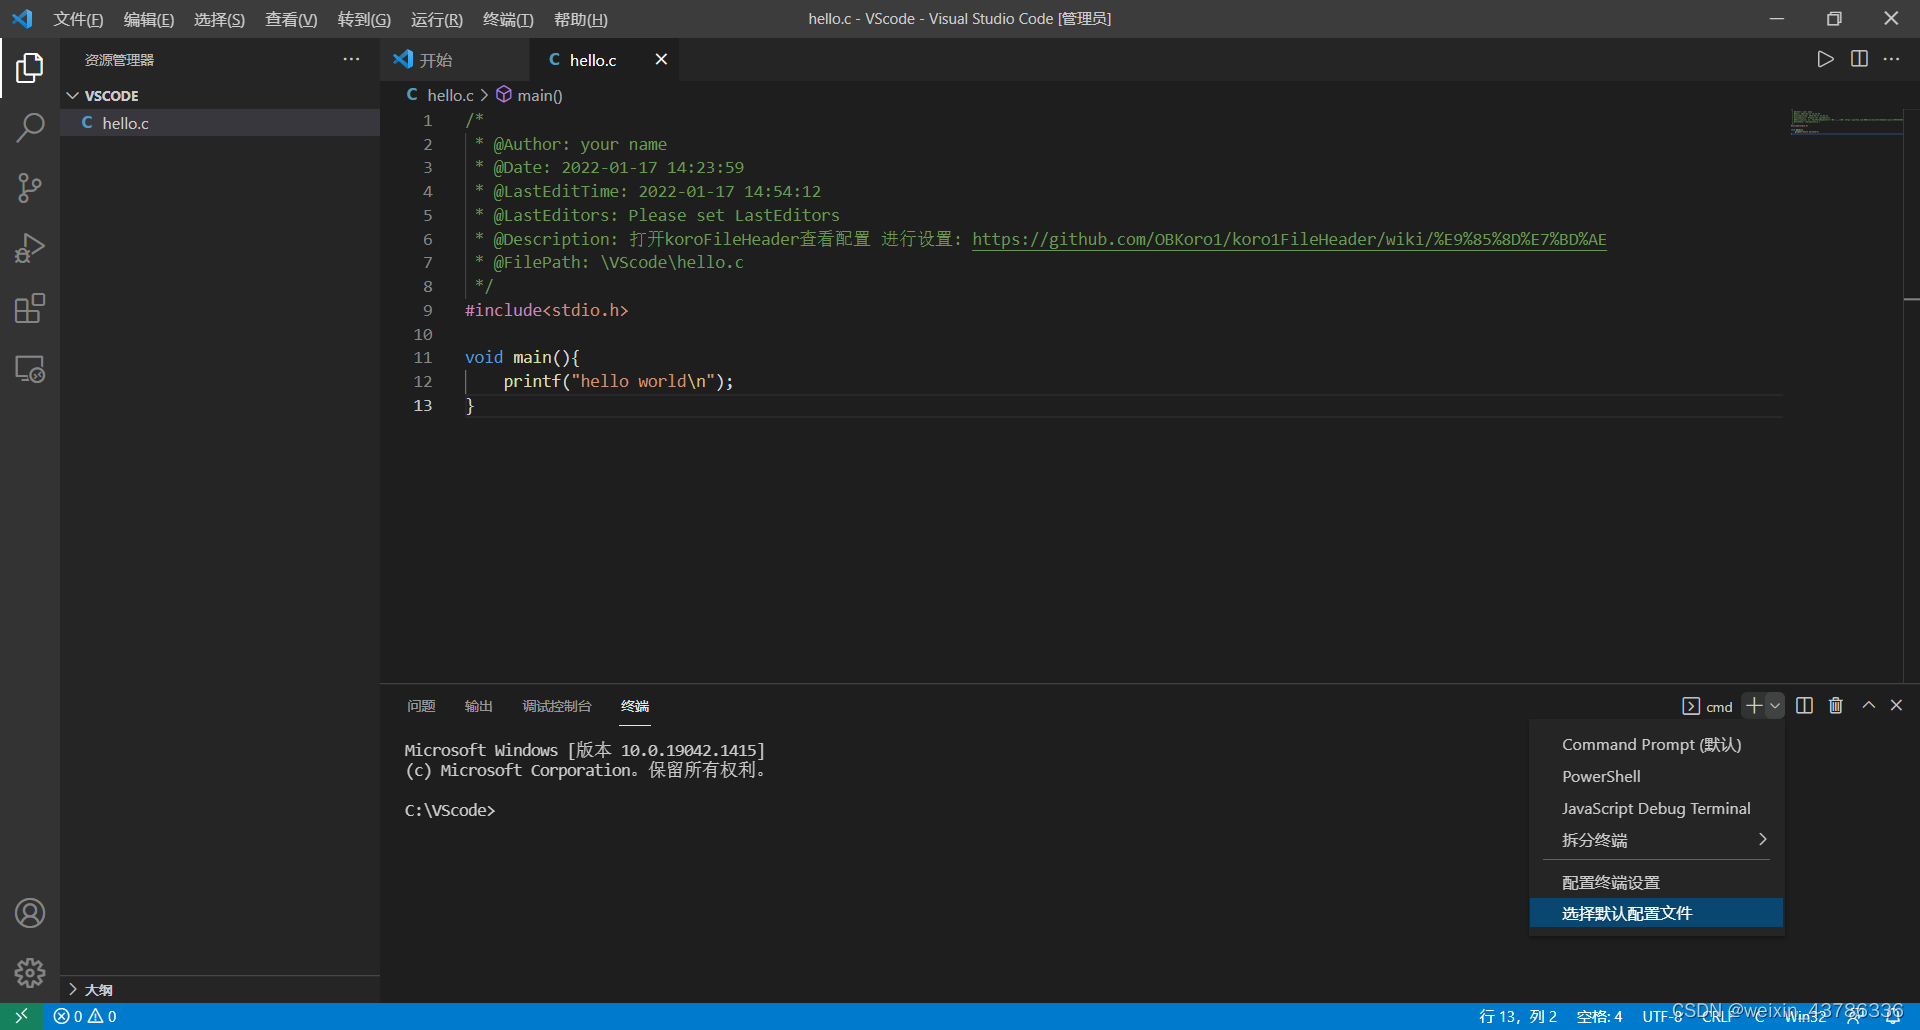Screen dimensions: 1920x1030
Task: Open the terminal launch profile dropdown arrow
Action: [1775, 706]
